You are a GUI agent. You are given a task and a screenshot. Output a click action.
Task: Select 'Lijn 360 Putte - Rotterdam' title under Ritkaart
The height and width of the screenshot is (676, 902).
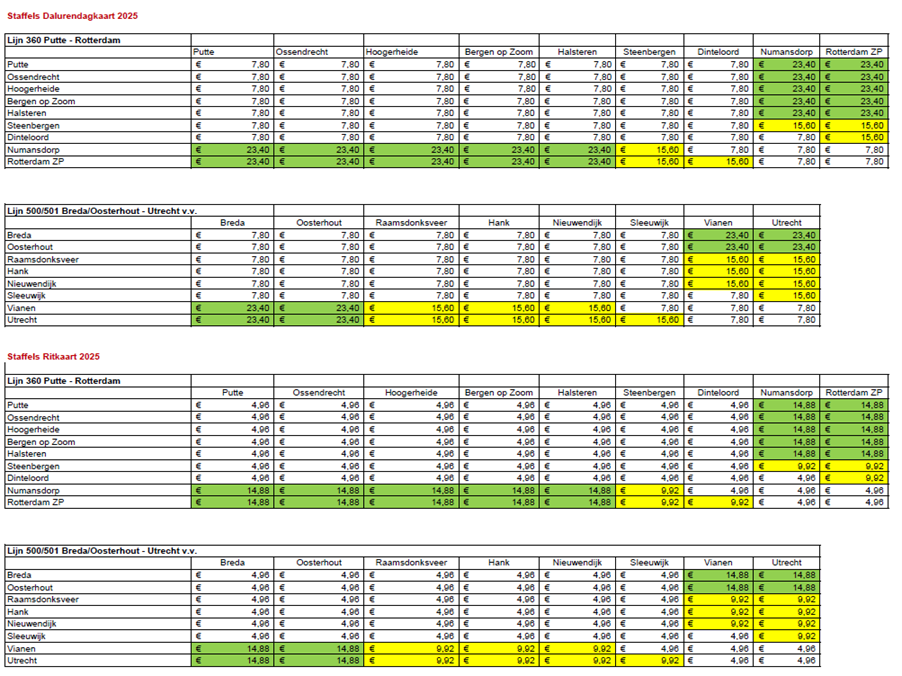pyautogui.click(x=64, y=381)
